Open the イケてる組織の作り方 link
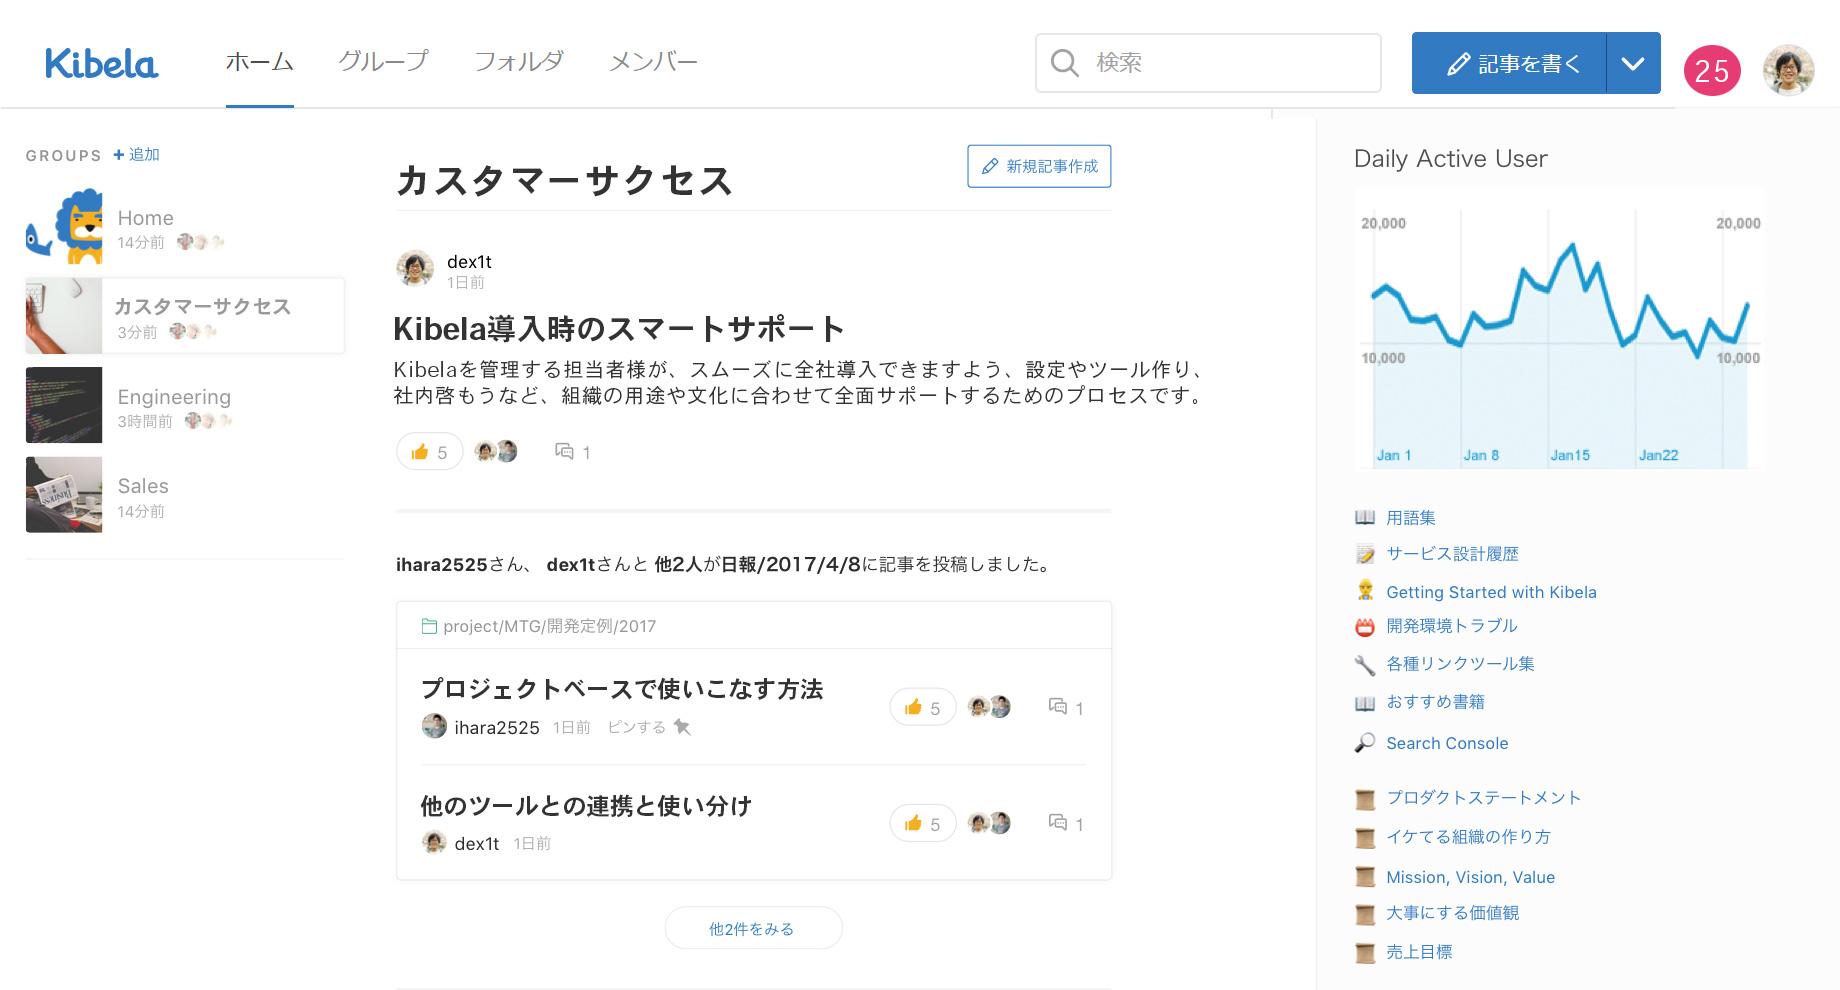The width and height of the screenshot is (1840, 990). [x=1468, y=837]
